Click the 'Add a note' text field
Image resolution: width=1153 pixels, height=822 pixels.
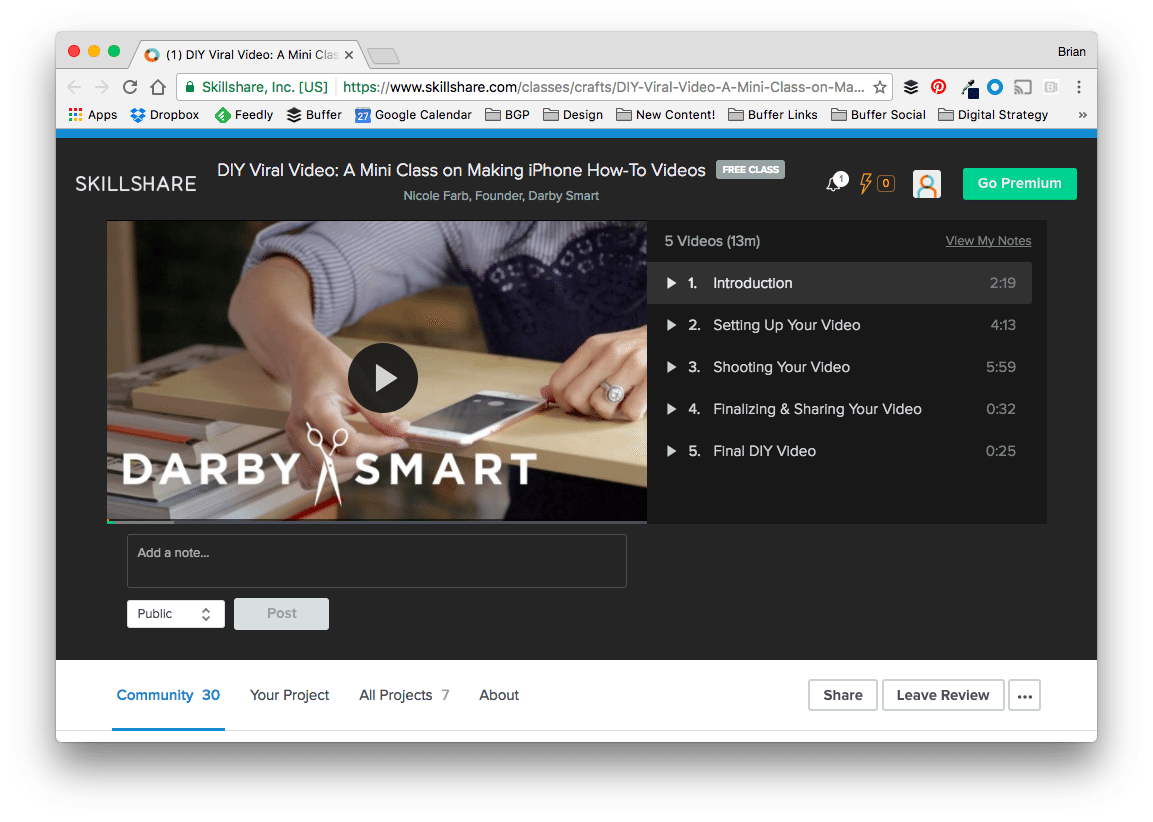click(x=377, y=560)
